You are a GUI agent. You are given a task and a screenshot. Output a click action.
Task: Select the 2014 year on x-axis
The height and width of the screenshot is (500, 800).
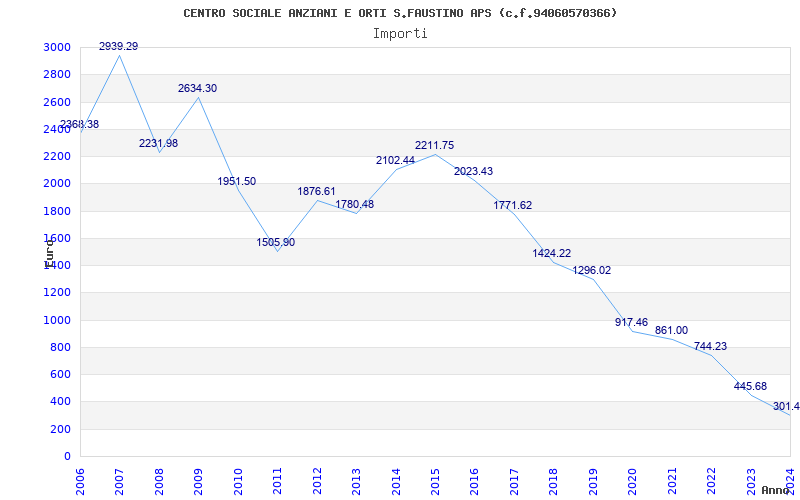[x=396, y=480]
